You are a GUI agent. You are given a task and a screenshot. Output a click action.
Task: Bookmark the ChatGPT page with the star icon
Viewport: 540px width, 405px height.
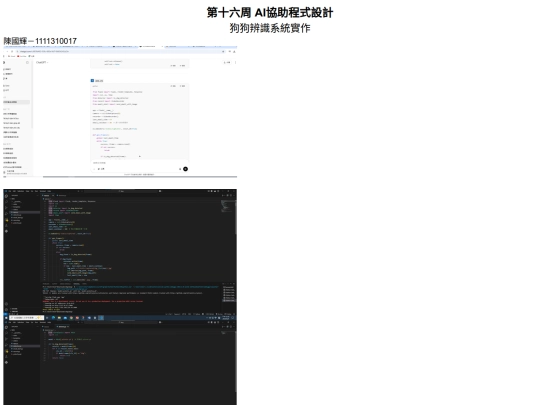(x=223, y=51)
